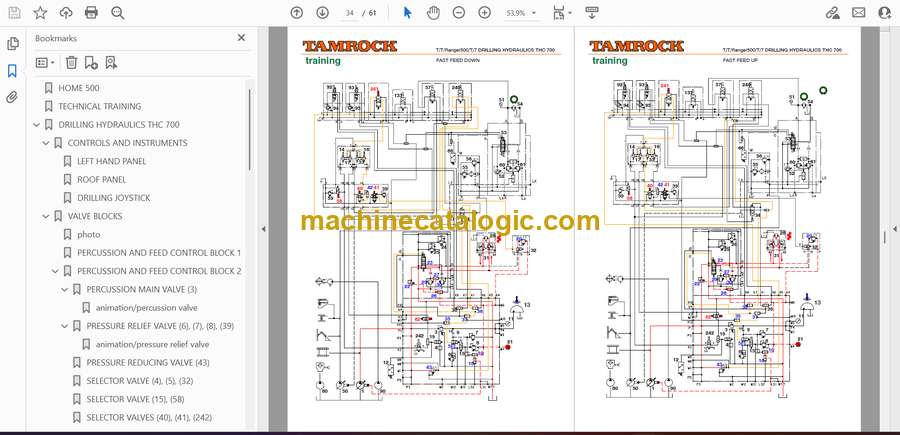
Task: Click the FAST FEED DOWN page
Action: 430,228
